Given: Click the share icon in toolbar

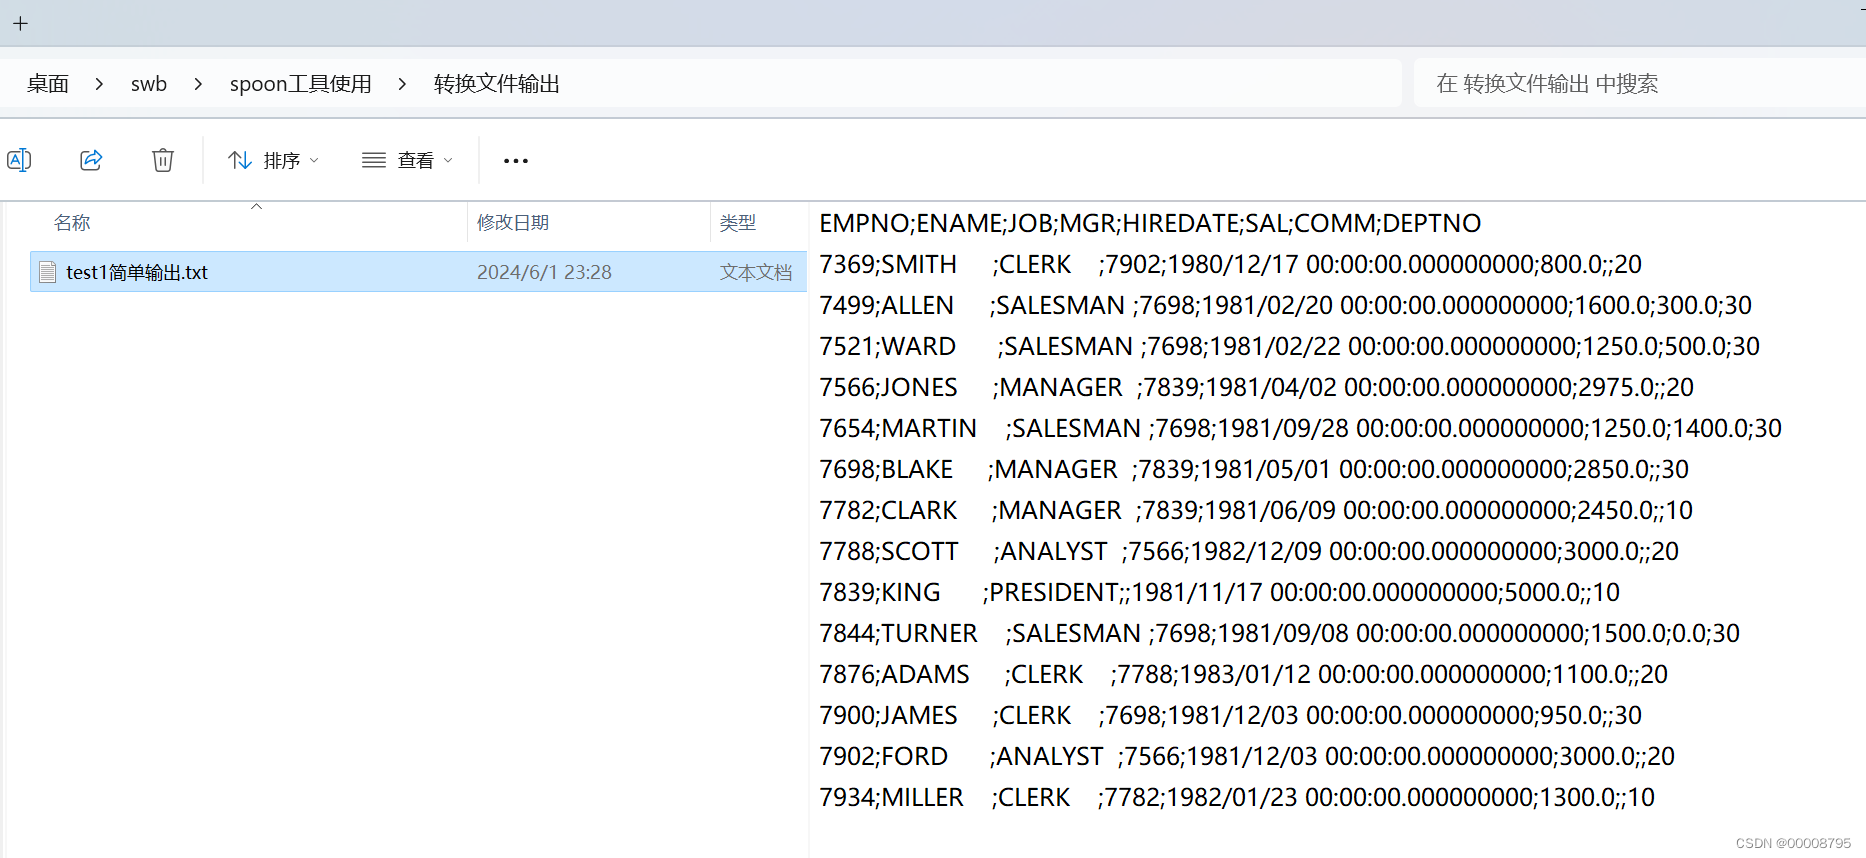Looking at the screenshot, I should tap(91, 160).
